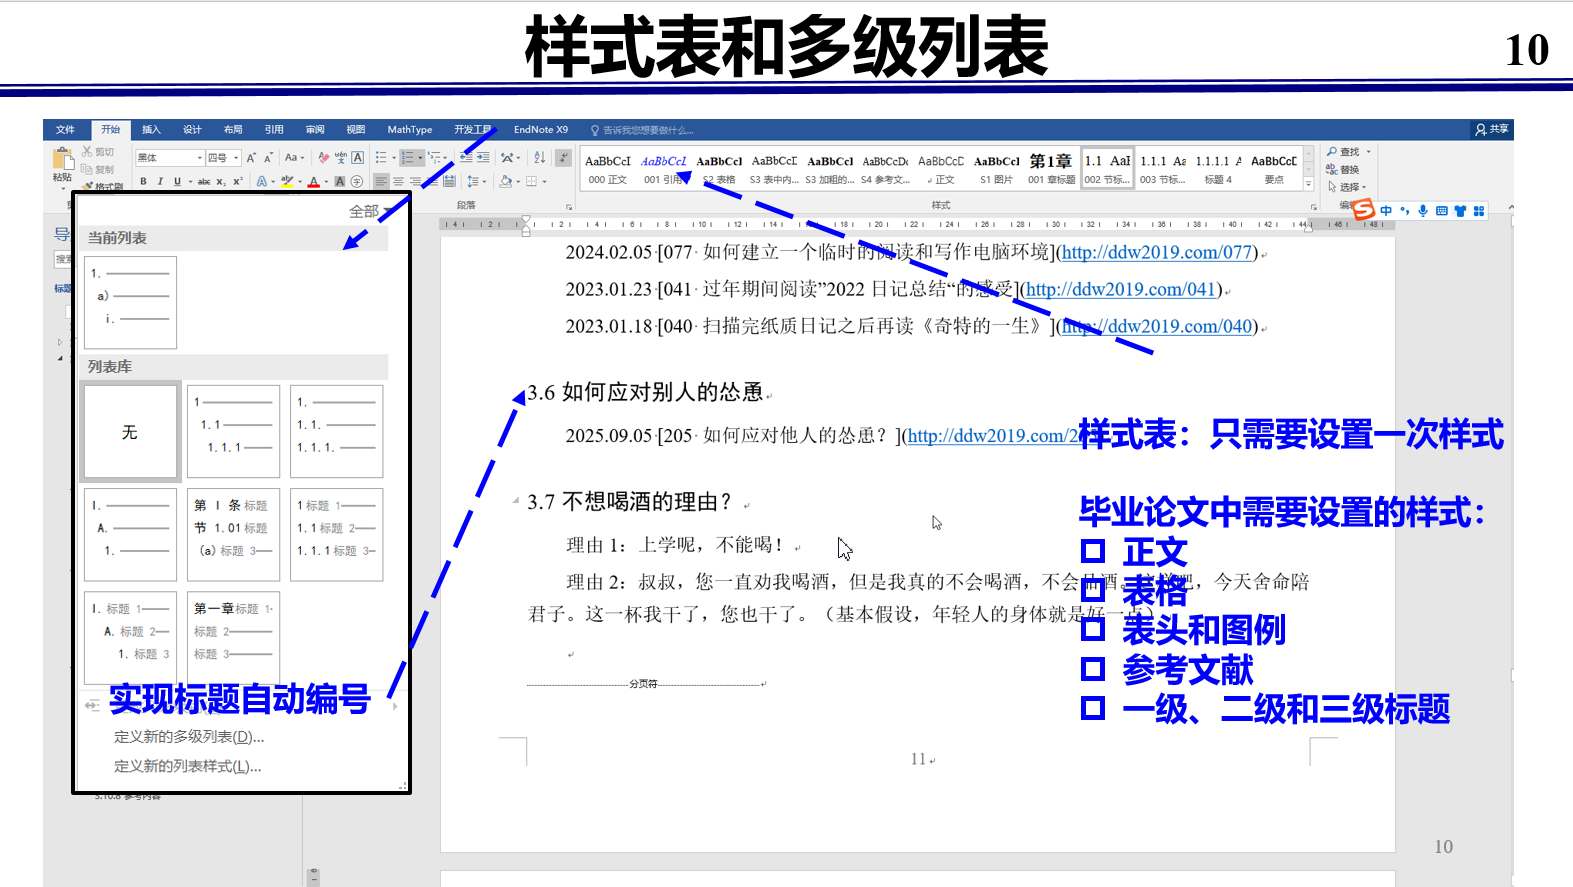1573x887 pixels.
Task: Click the increase indent icon
Action: pos(483,158)
